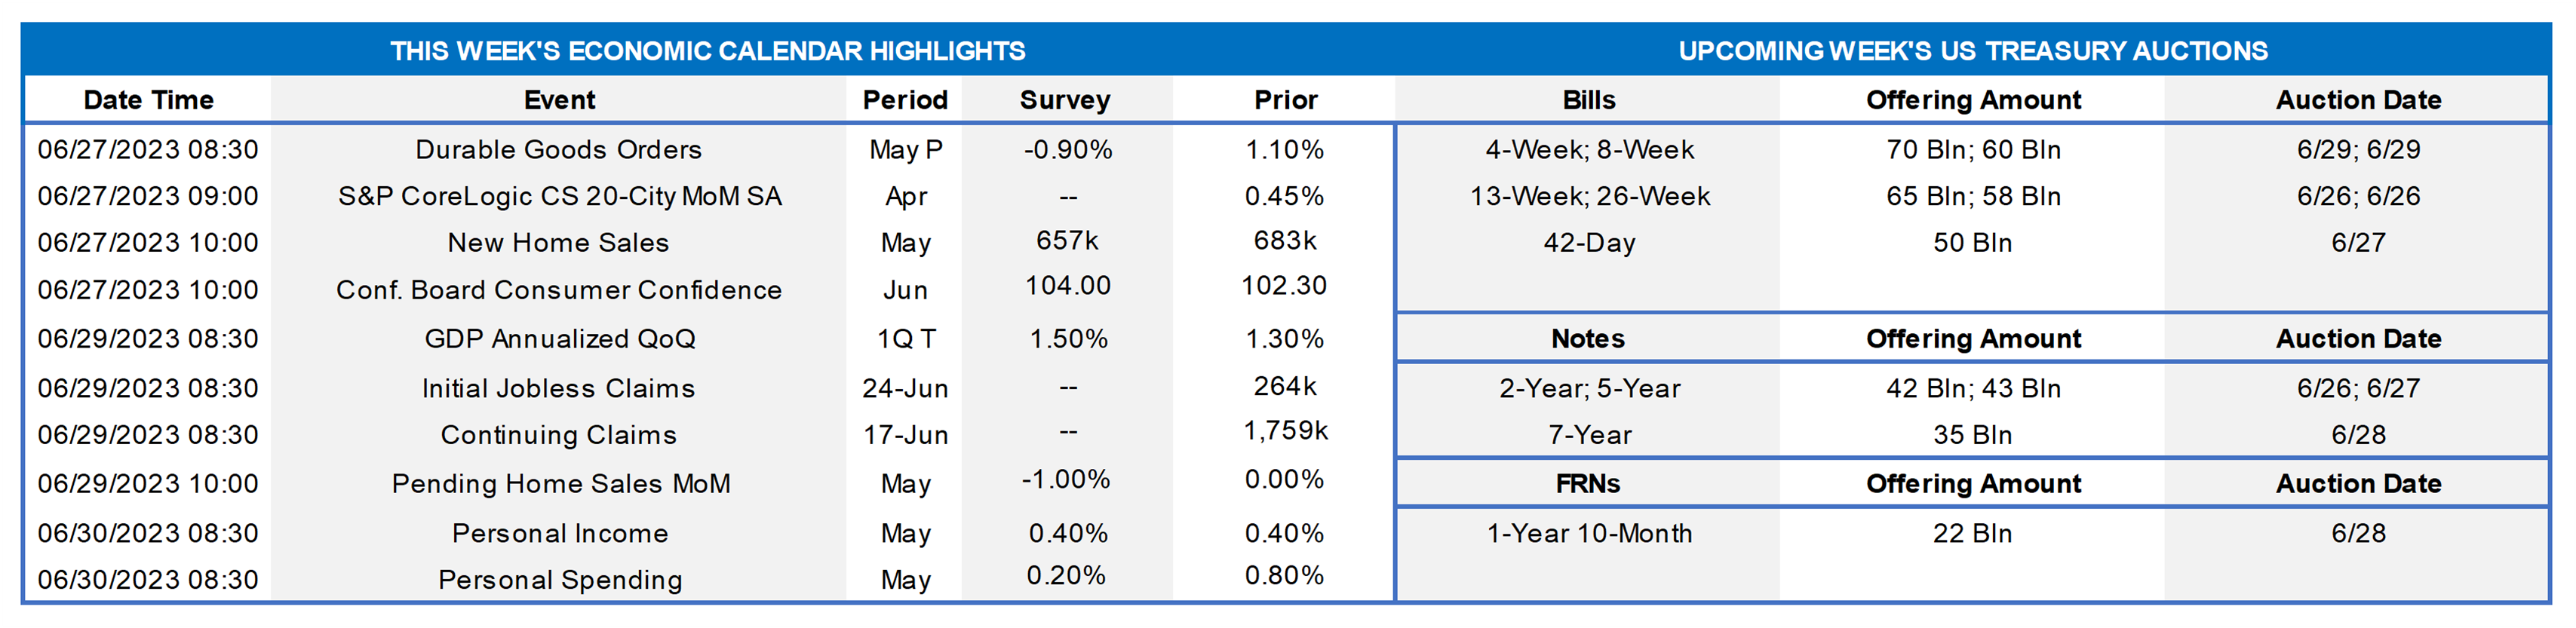Click the New Home Sales event
The height and width of the screenshot is (628, 2576).
pos(559,243)
